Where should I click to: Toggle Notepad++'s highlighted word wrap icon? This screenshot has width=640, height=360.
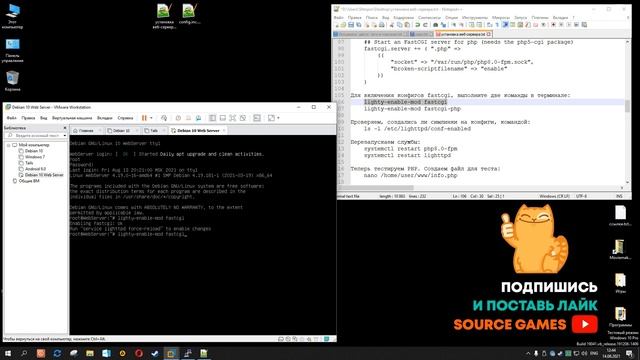coord(505,25)
